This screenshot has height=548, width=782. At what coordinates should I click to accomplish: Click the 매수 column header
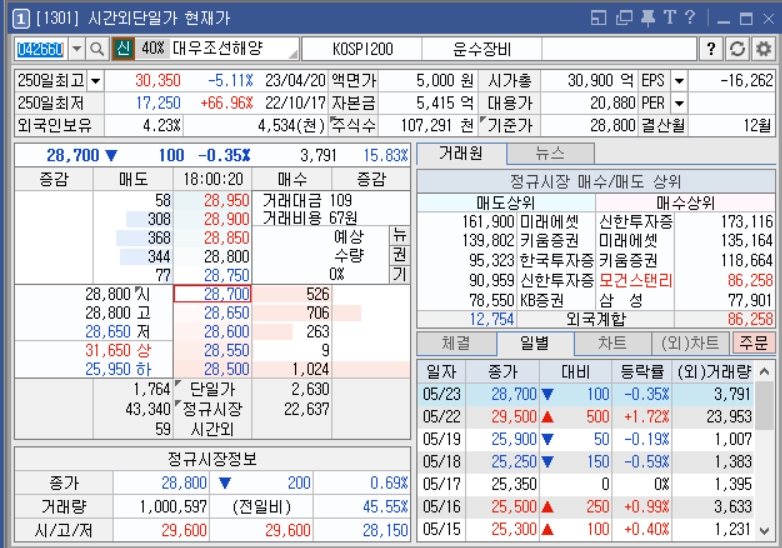[292, 179]
